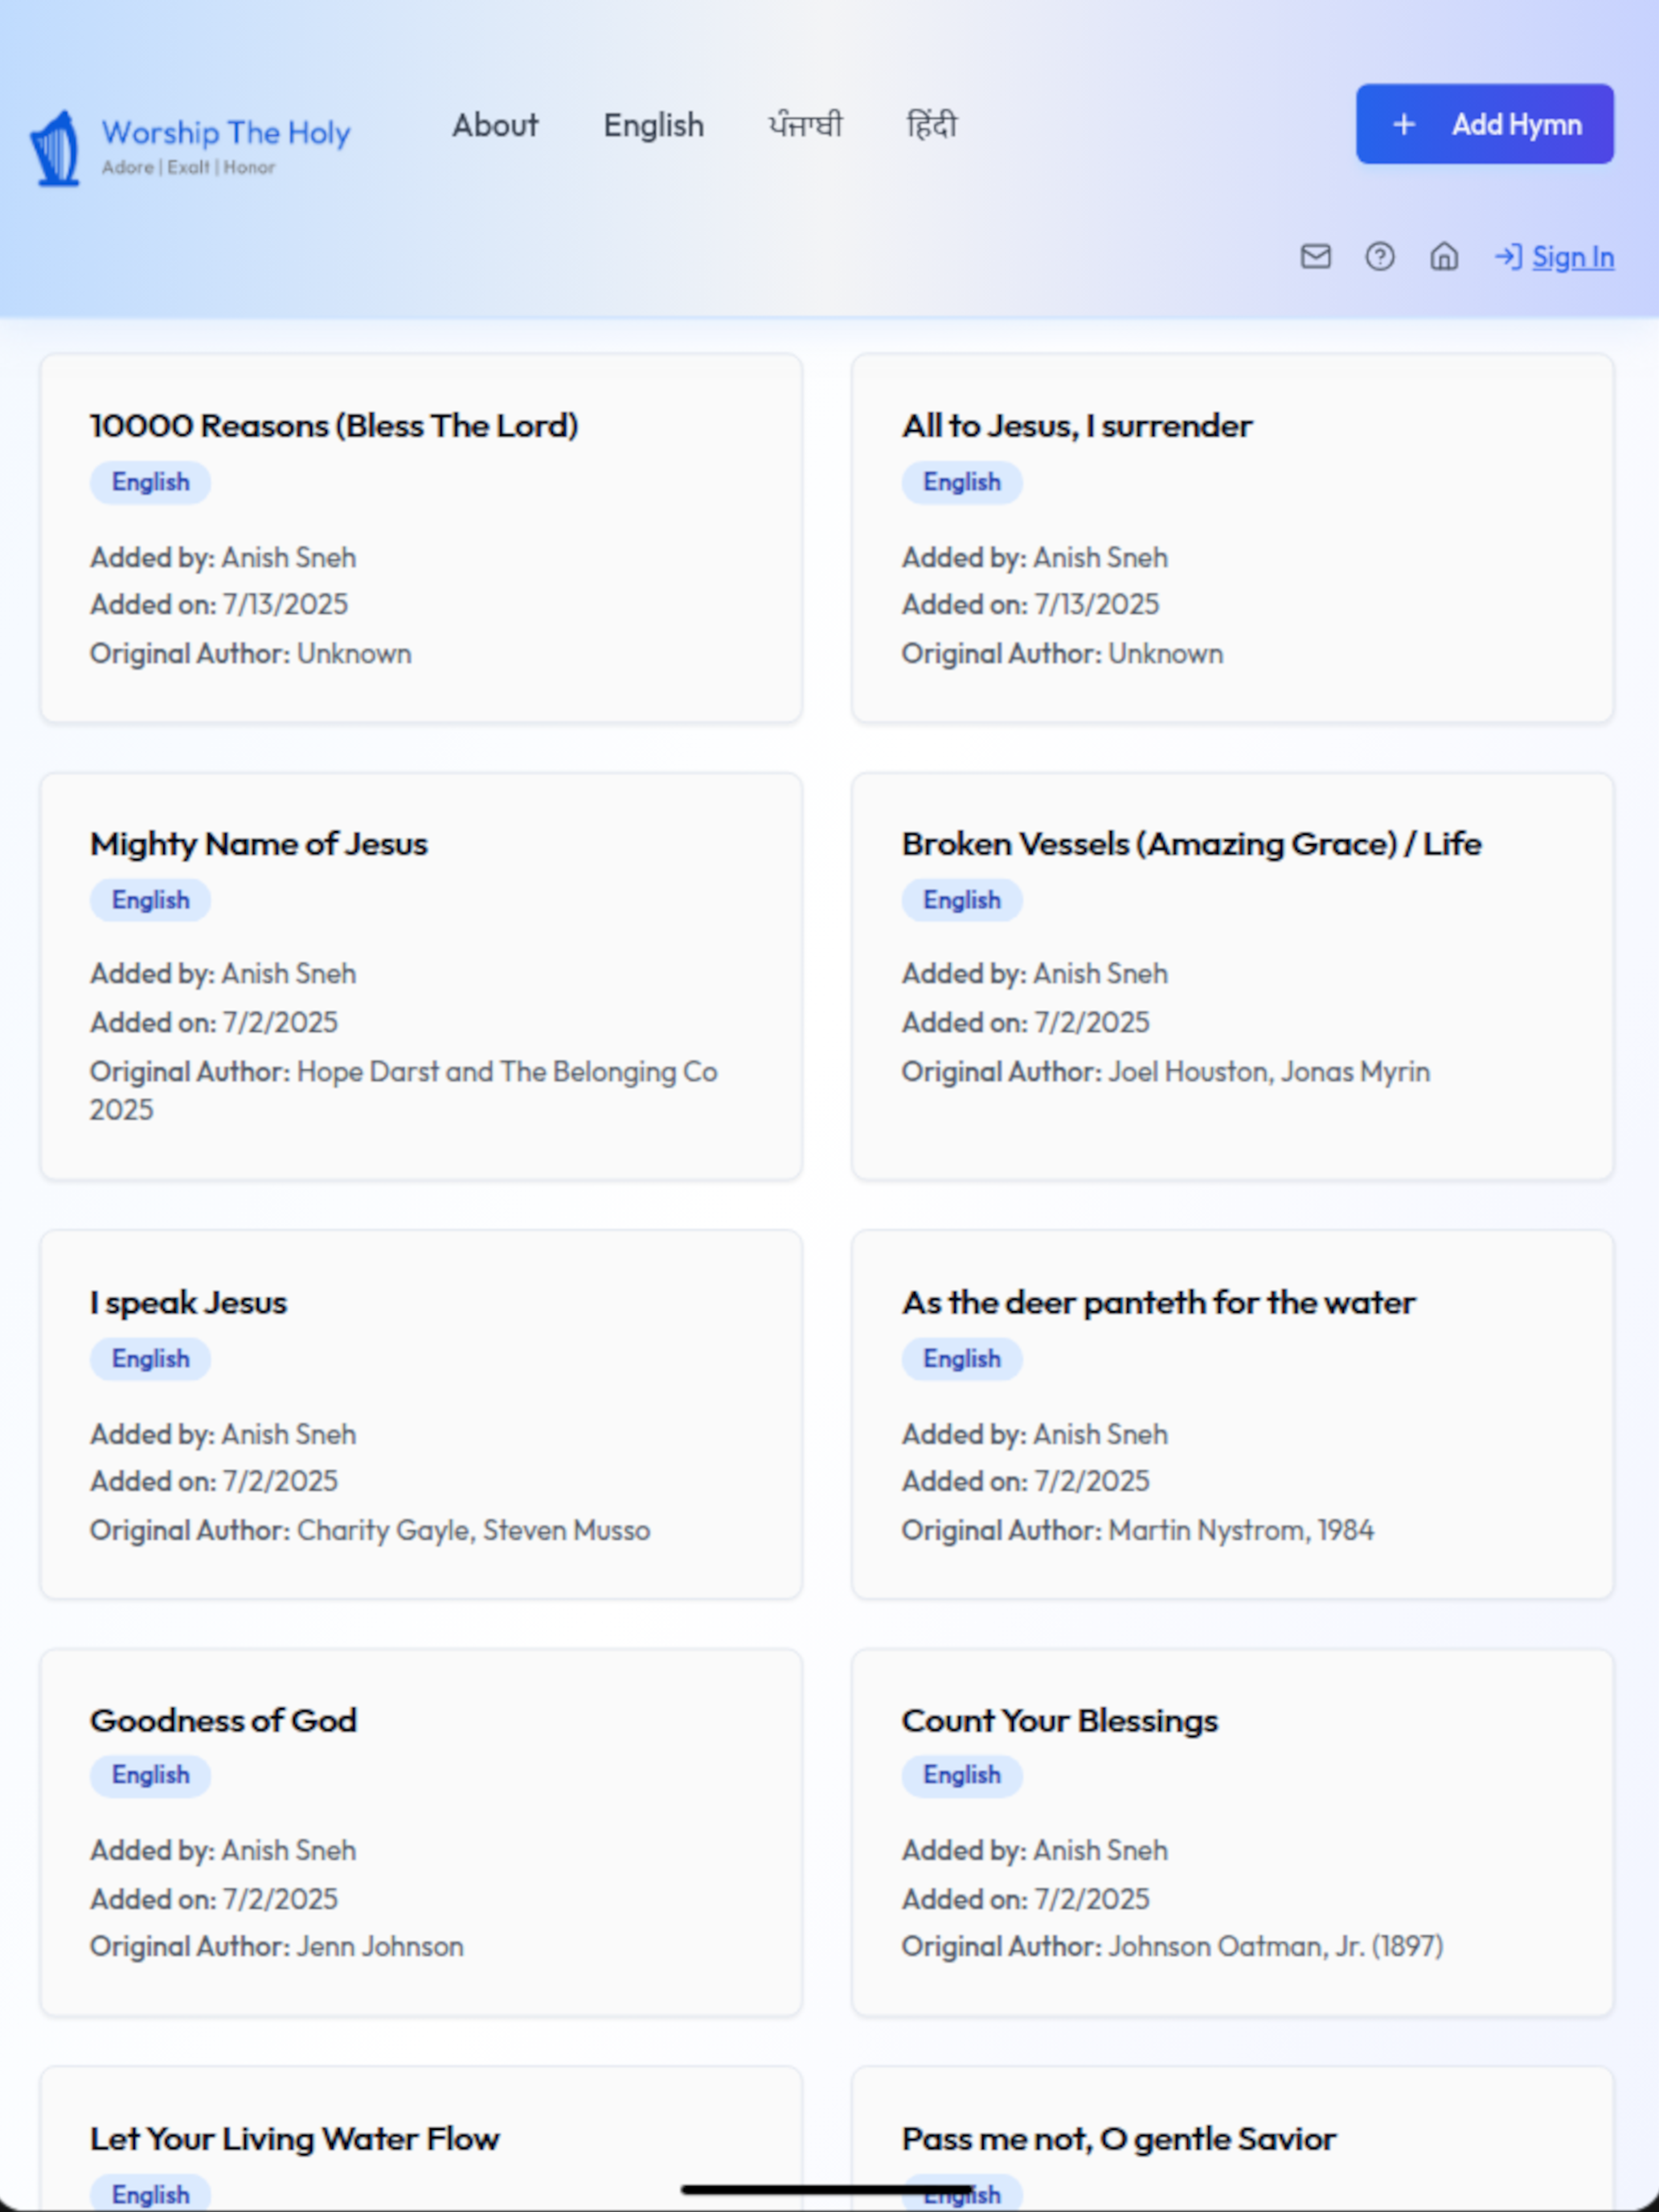Click the iOS home indicator bar
Screen dimensions: 1659x2212
click(x=829, y=2189)
